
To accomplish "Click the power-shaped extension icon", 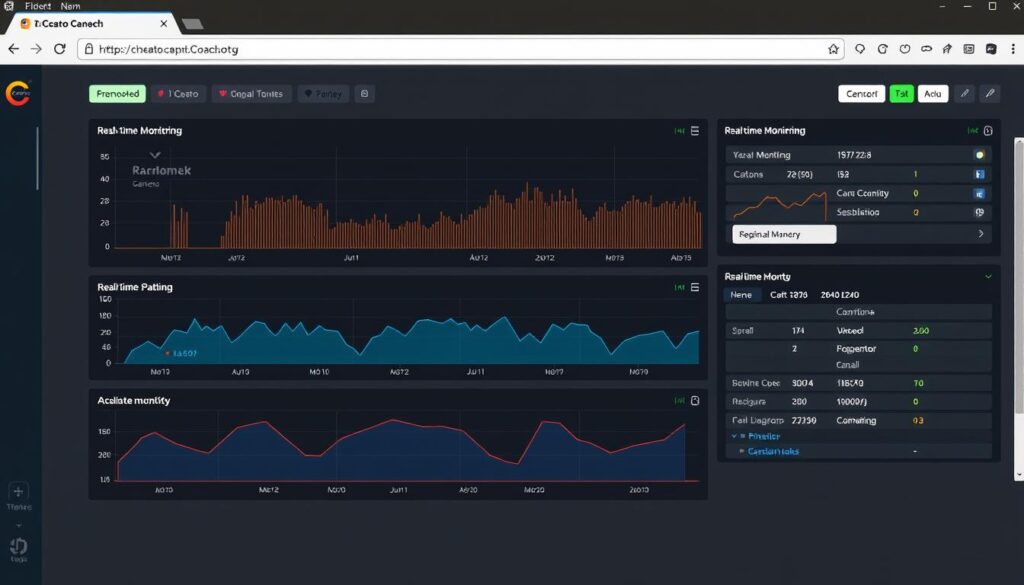I will (904, 49).
